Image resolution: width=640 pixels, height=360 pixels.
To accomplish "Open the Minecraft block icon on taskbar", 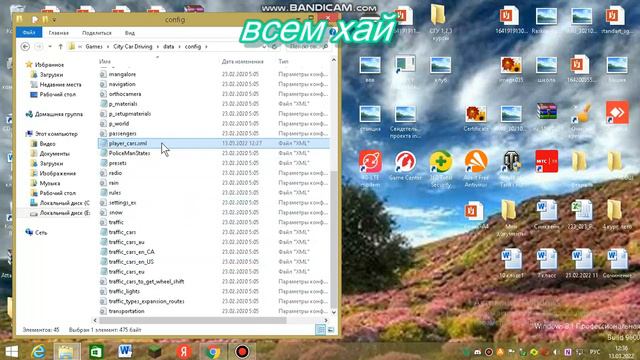I will pos(155,351).
